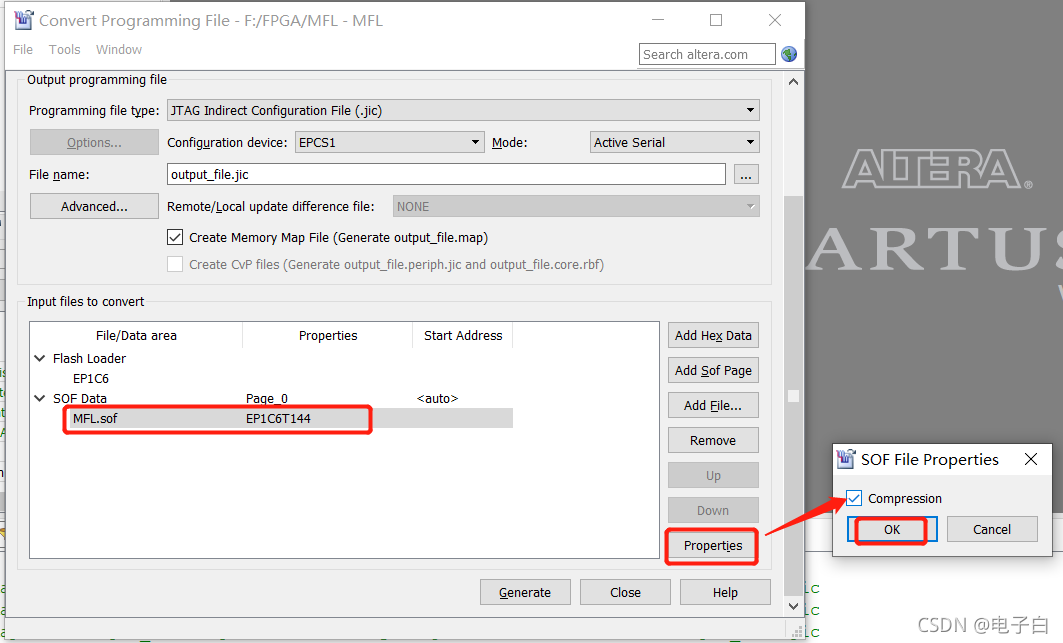Click the Add Sof Page button
The height and width of the screenshot is (643, 1063).
713,370
